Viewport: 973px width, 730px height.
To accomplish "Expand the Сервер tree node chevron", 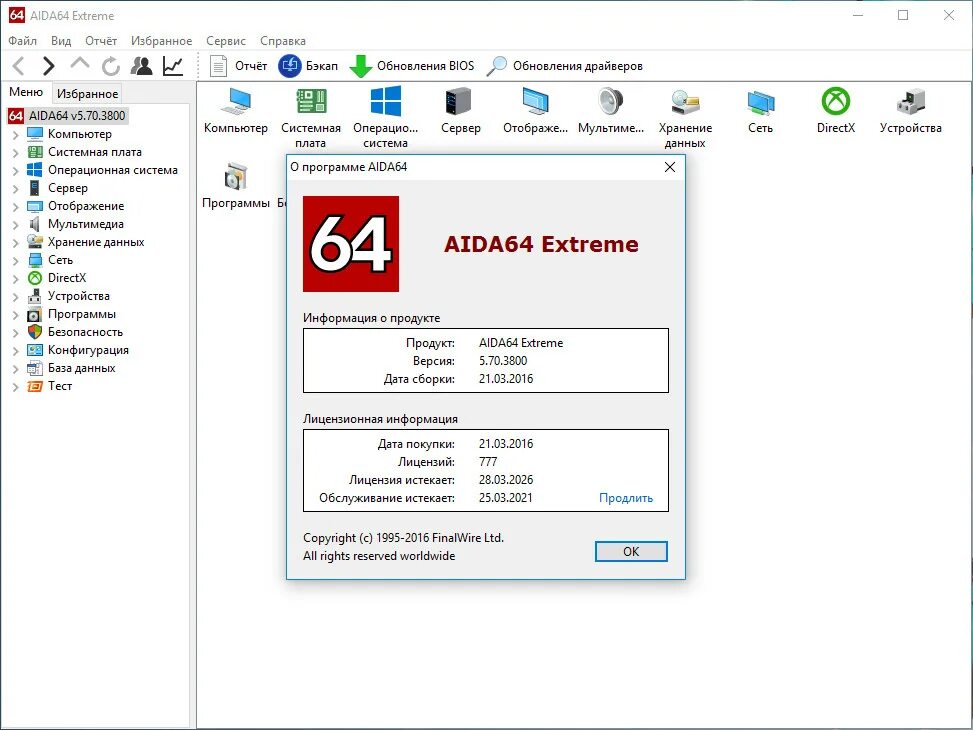I will (x=16, y=189).
